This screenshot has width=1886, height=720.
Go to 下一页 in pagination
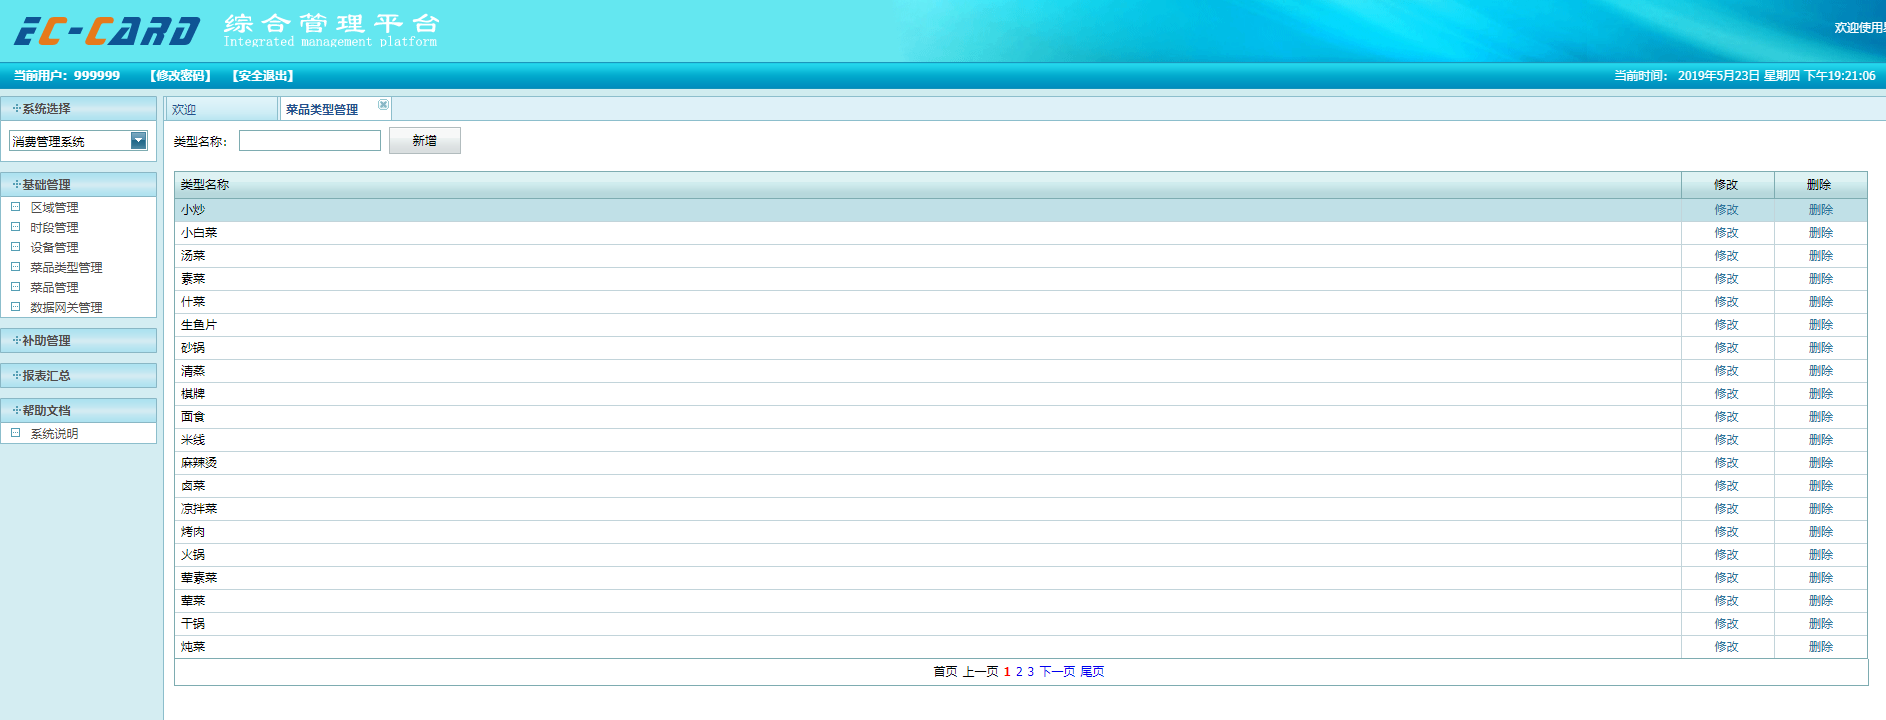(x=1057, y=672)
